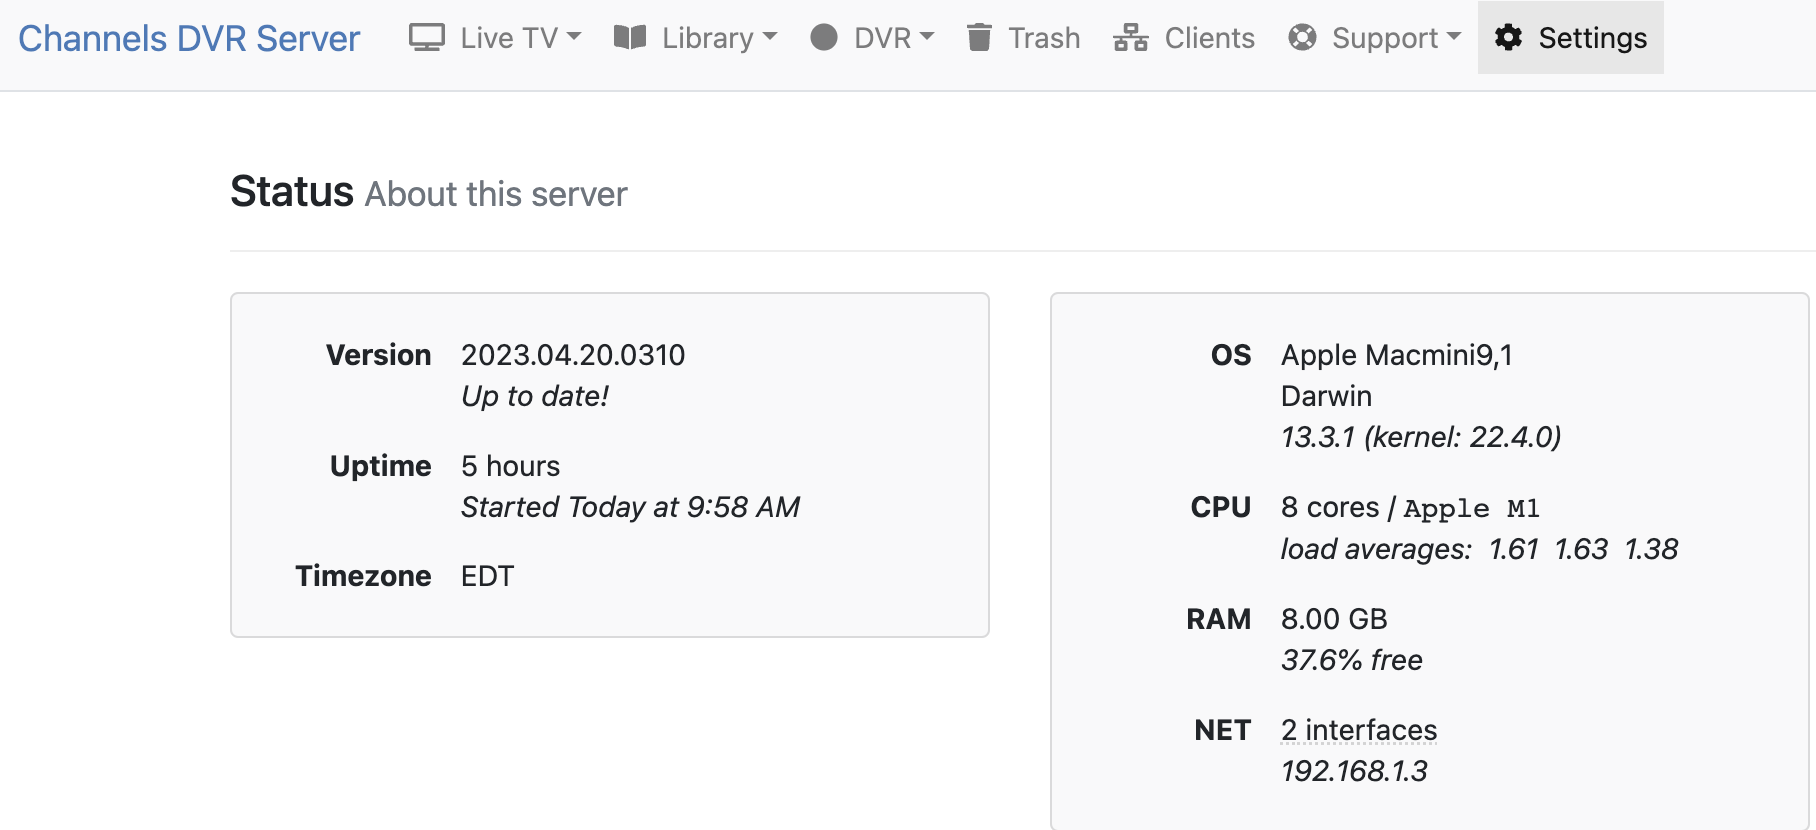Screen dimensions: 1816x830
Task: Open the Library menu label
Action: coord(707,38)
